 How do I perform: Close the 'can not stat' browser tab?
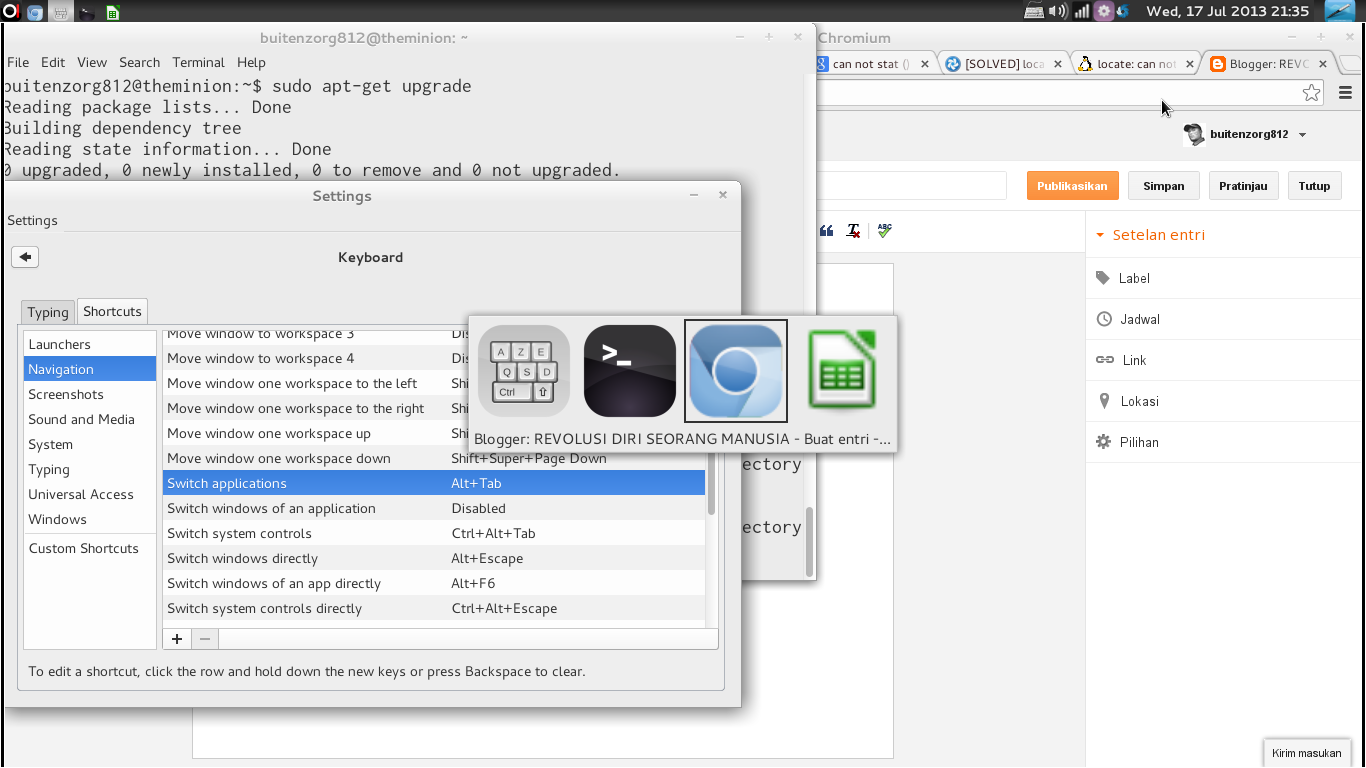pyautogui.click(x=925, y=64)
